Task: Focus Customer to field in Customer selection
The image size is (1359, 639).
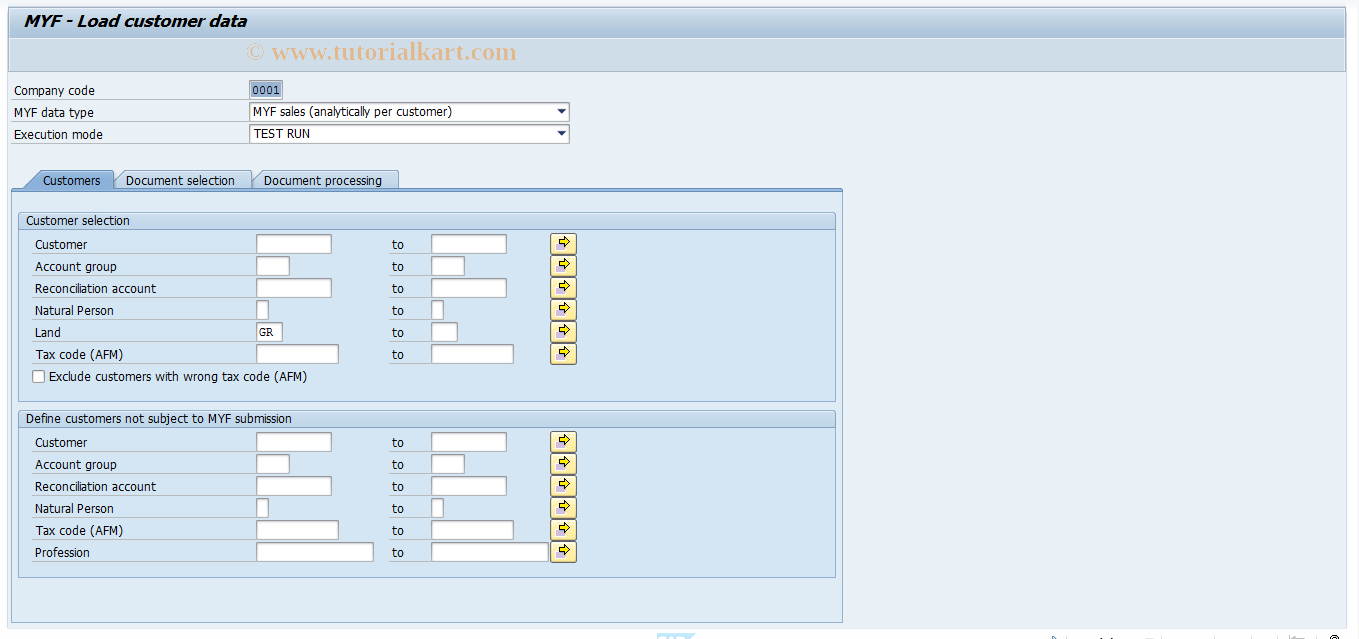Action: pos(469,244)
